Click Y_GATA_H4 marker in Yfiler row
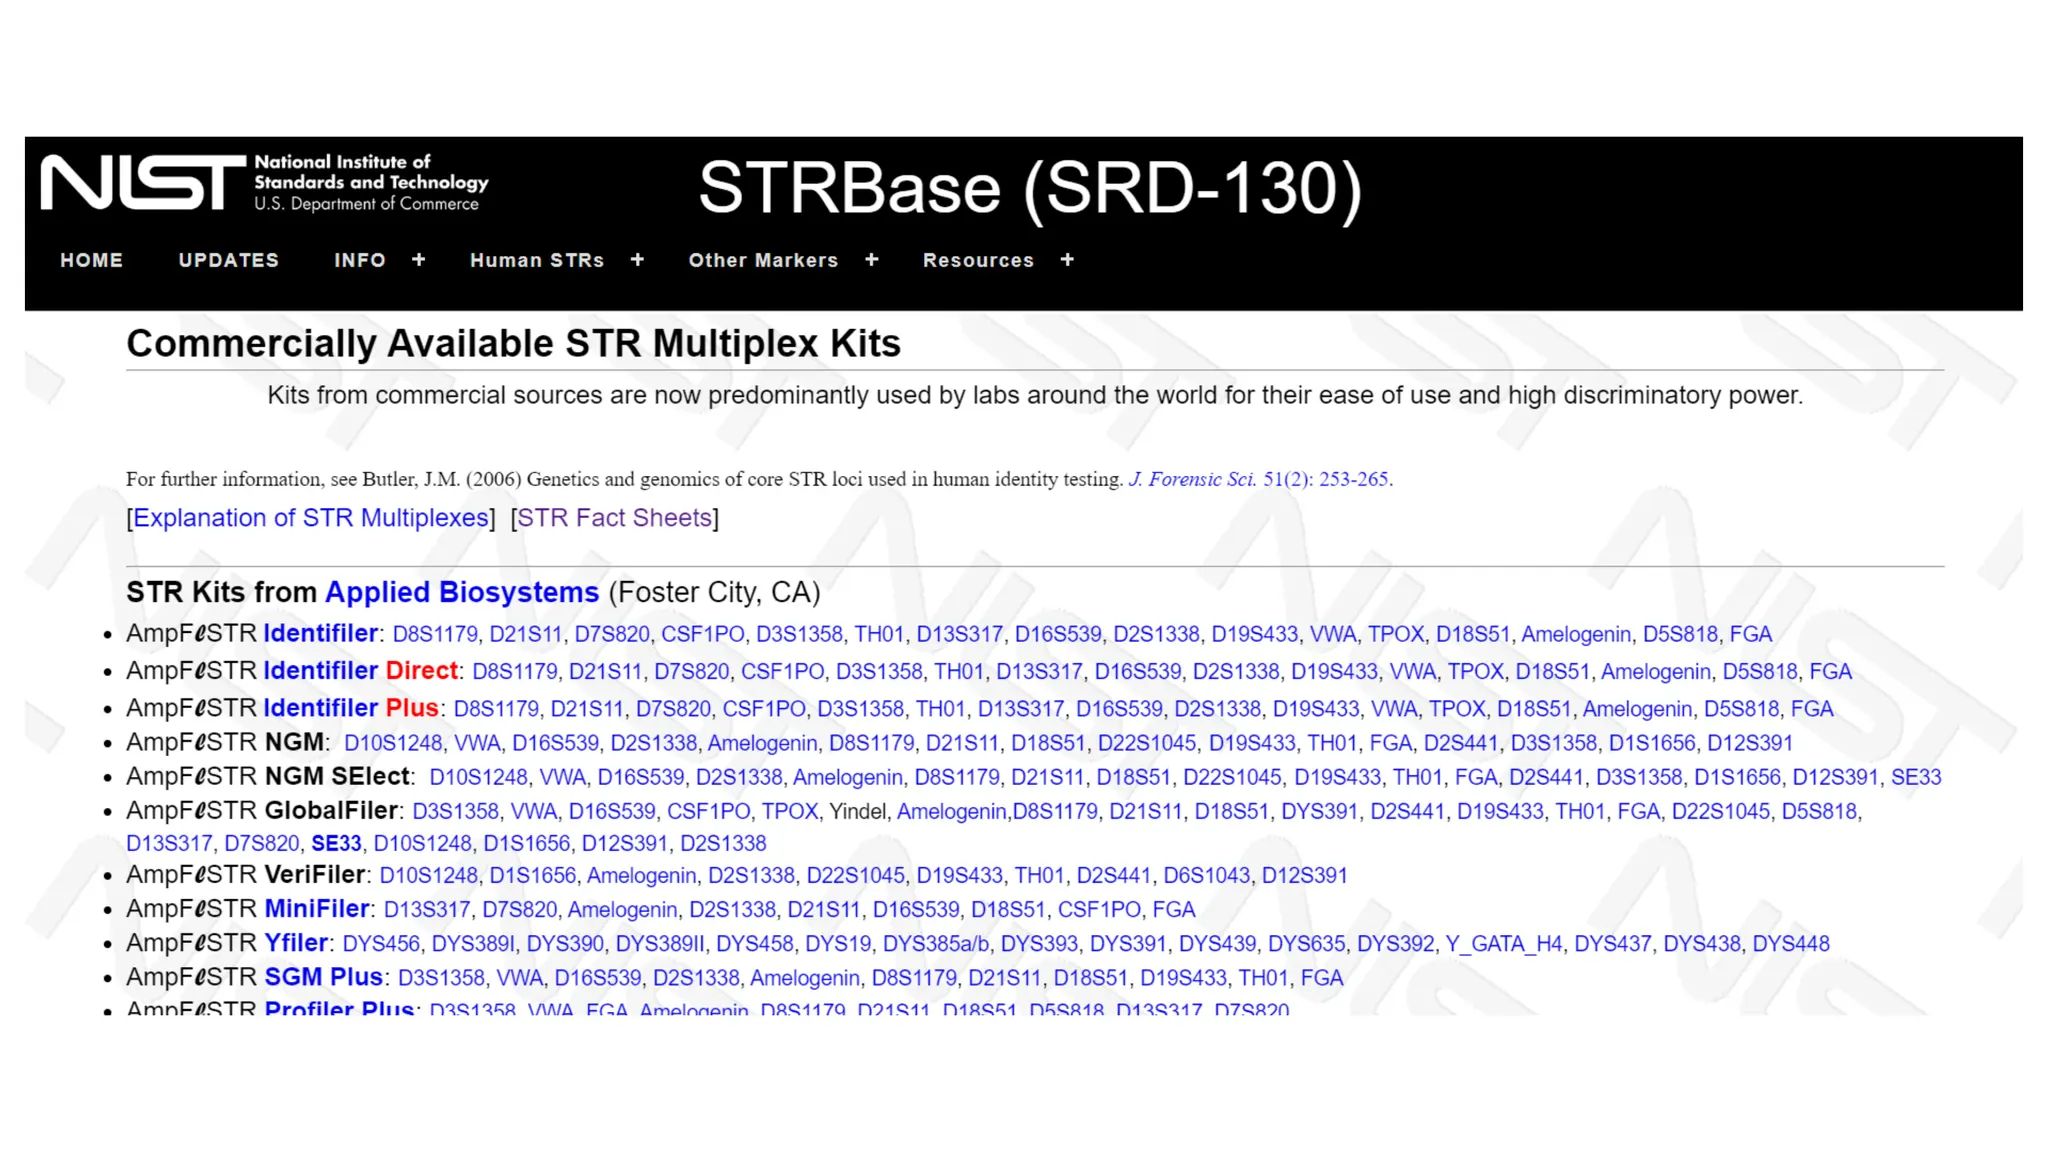This screenshot has width=2048, height=1152. pos(1504,944)
